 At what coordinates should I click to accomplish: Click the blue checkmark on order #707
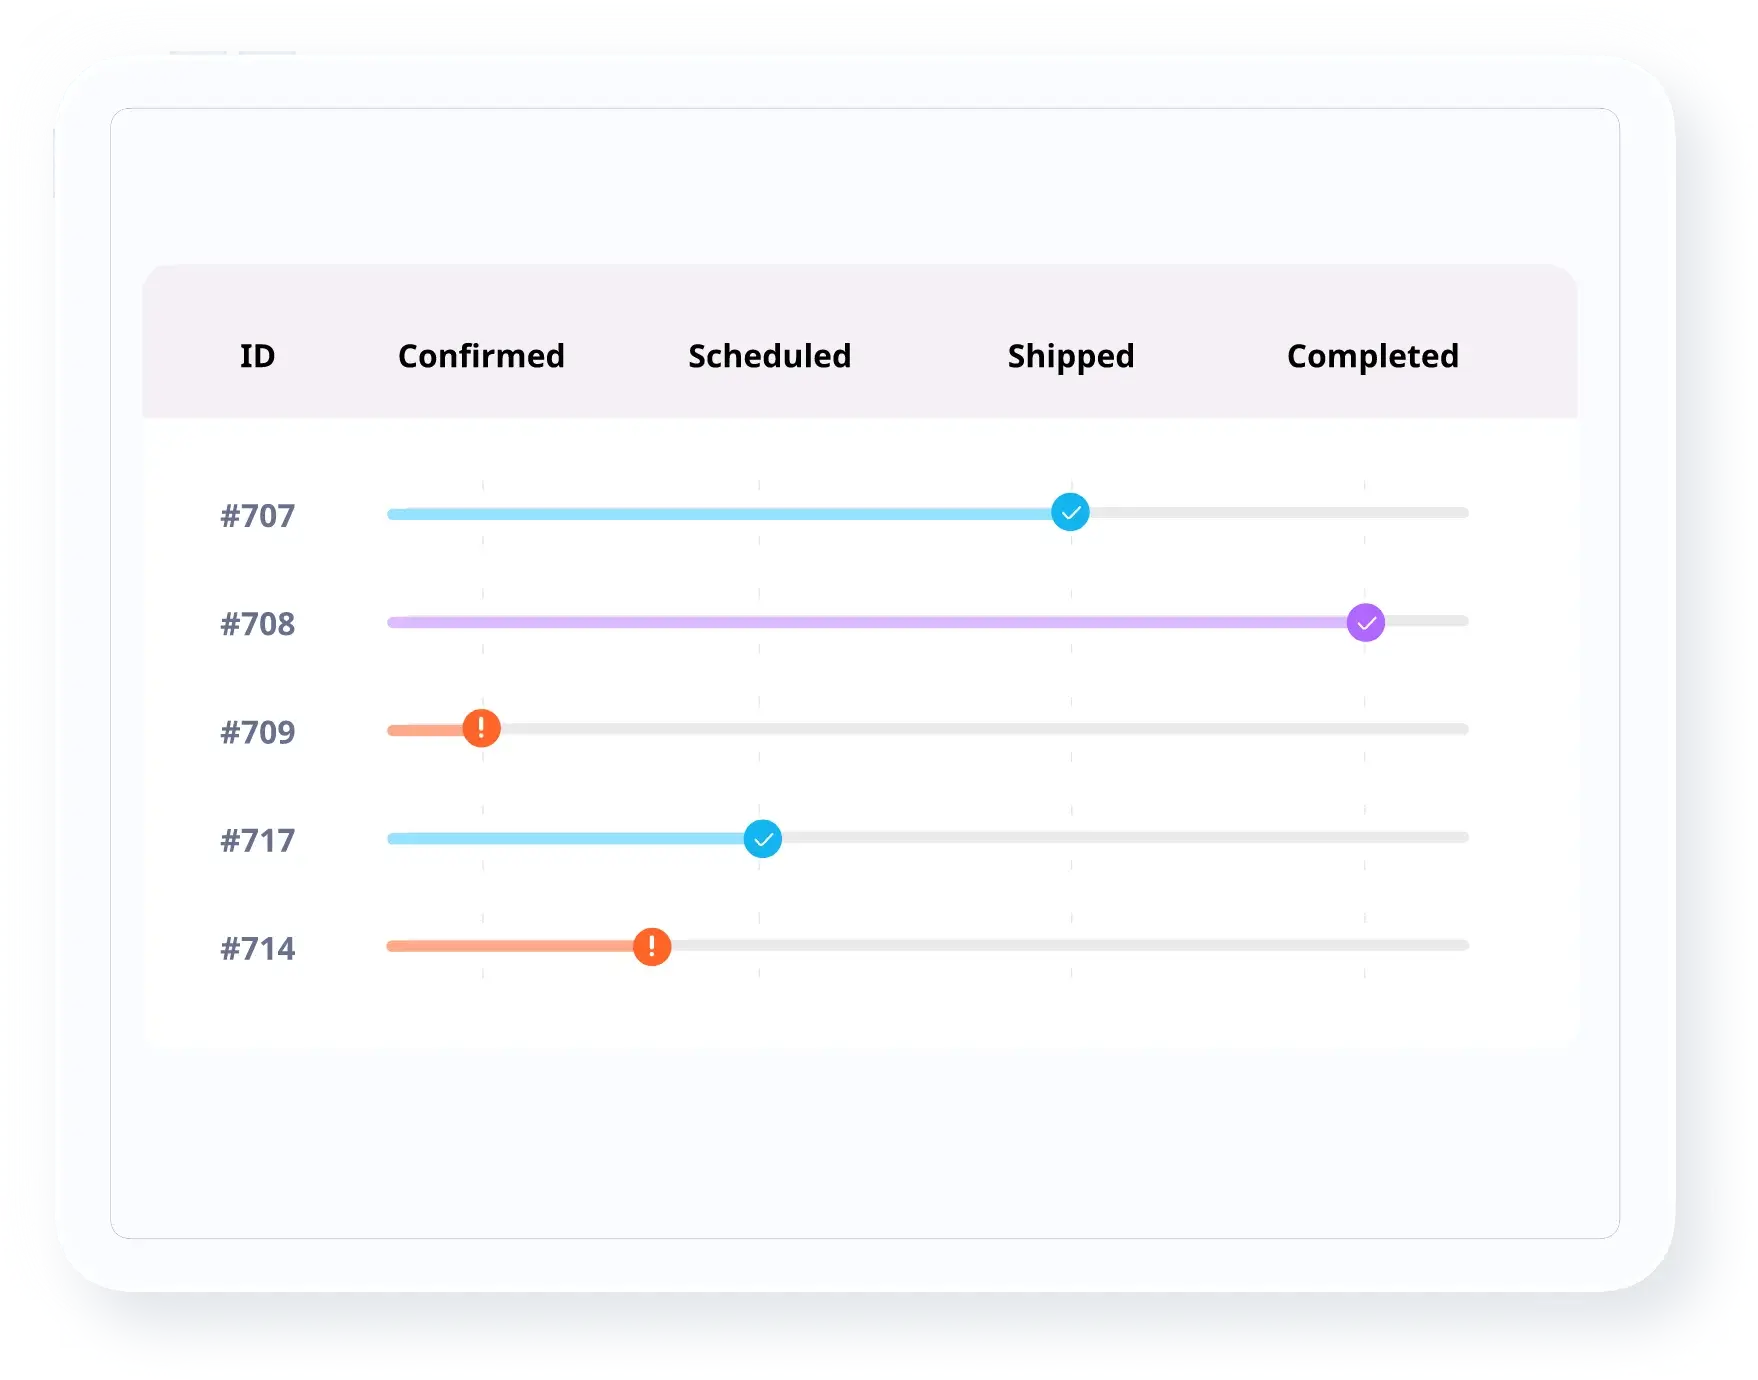click(1070, 513)
